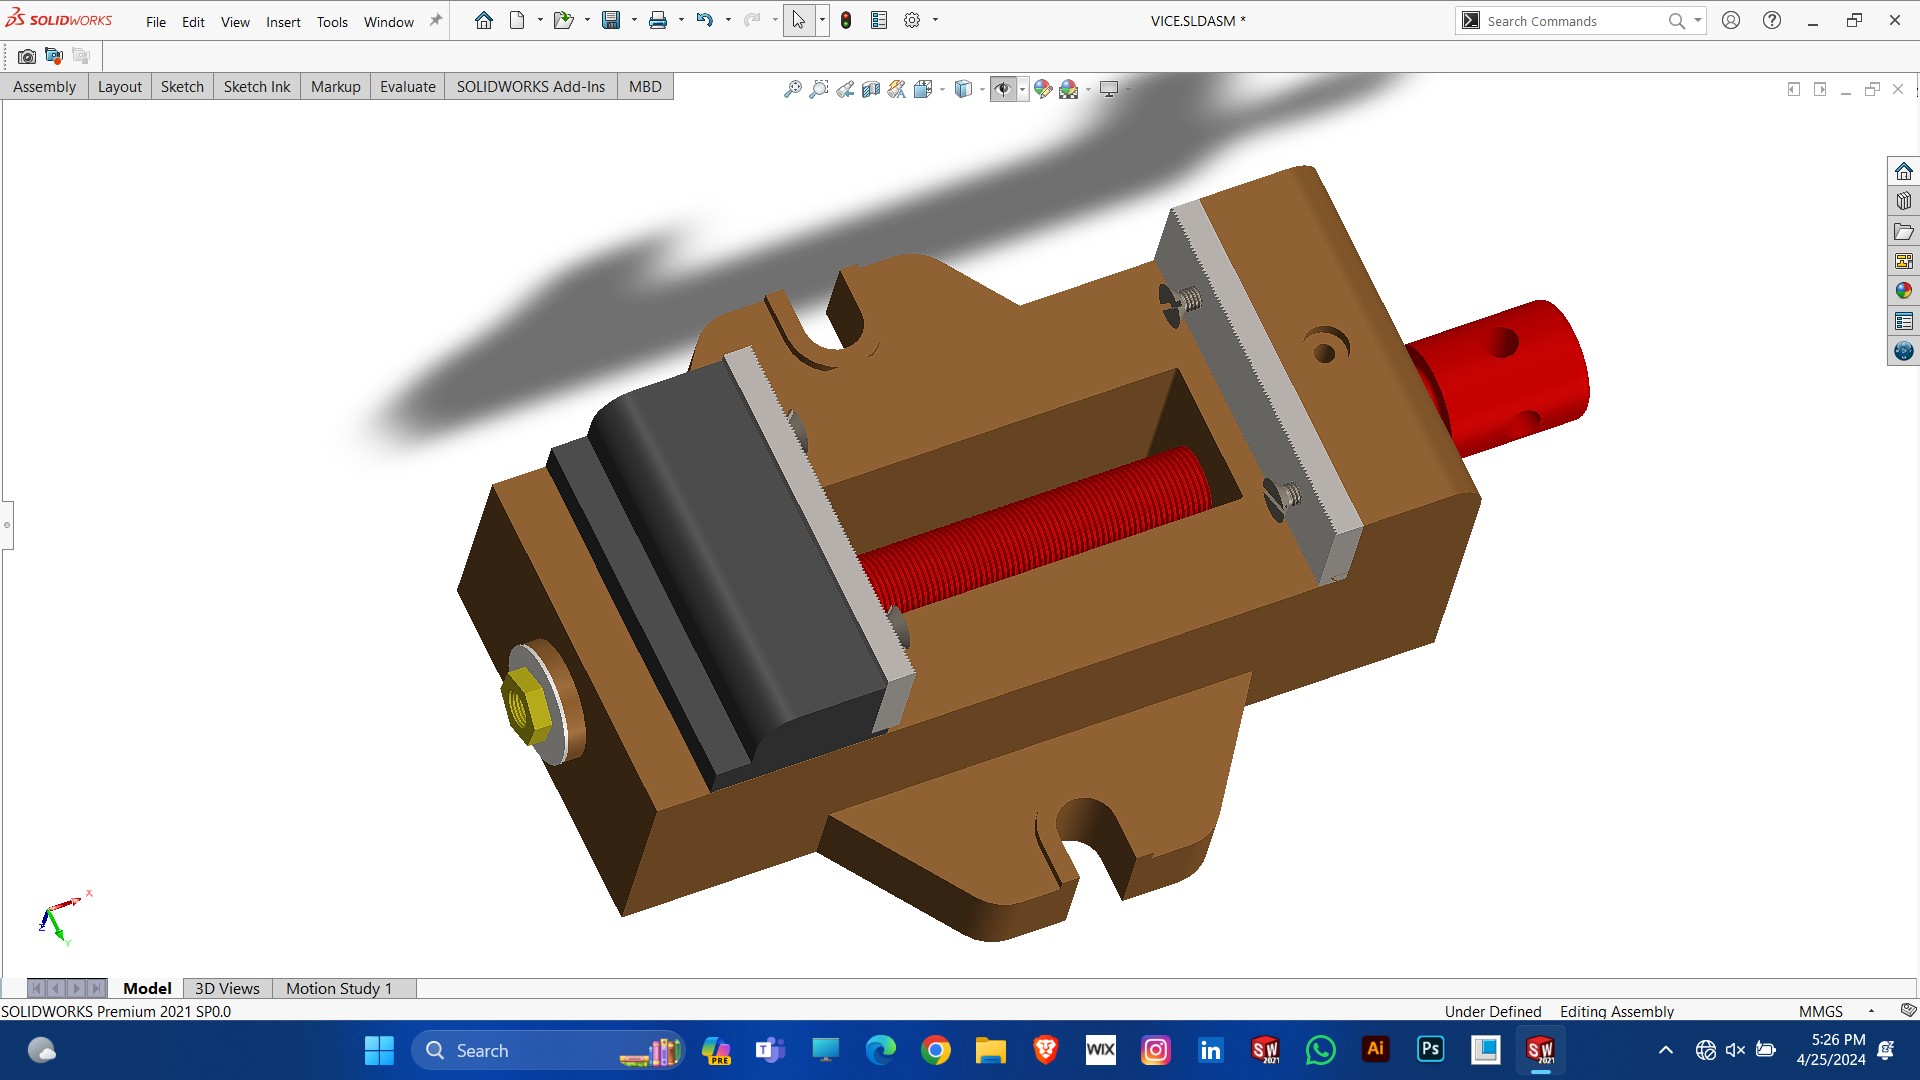Open the Tools menu

point(332,21)
